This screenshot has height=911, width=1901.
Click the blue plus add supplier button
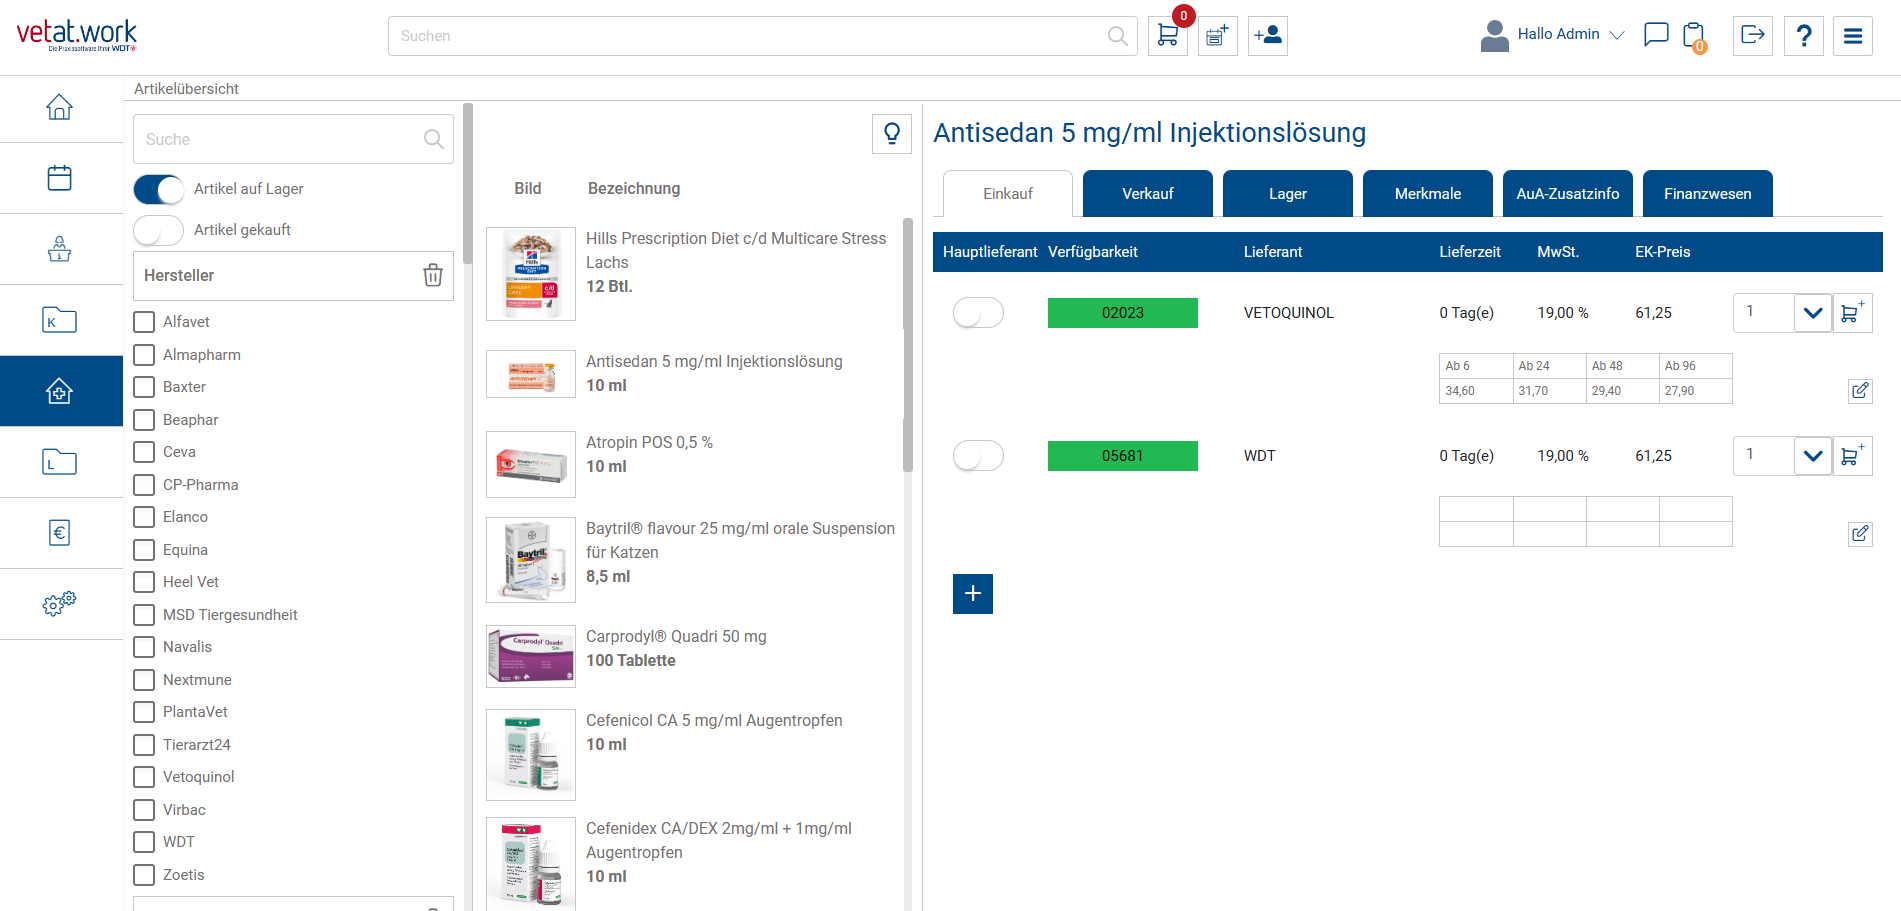(972, 594)
